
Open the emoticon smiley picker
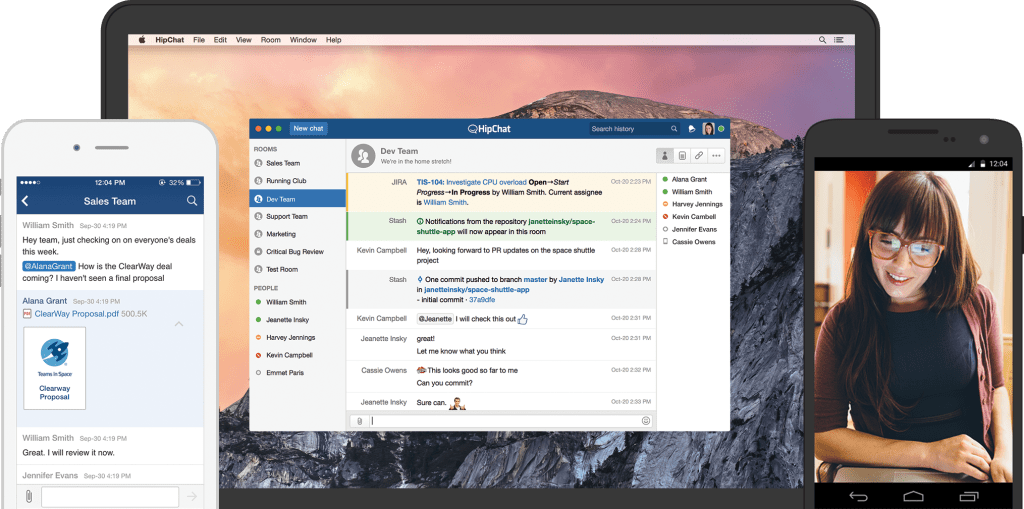click(646, 421)
